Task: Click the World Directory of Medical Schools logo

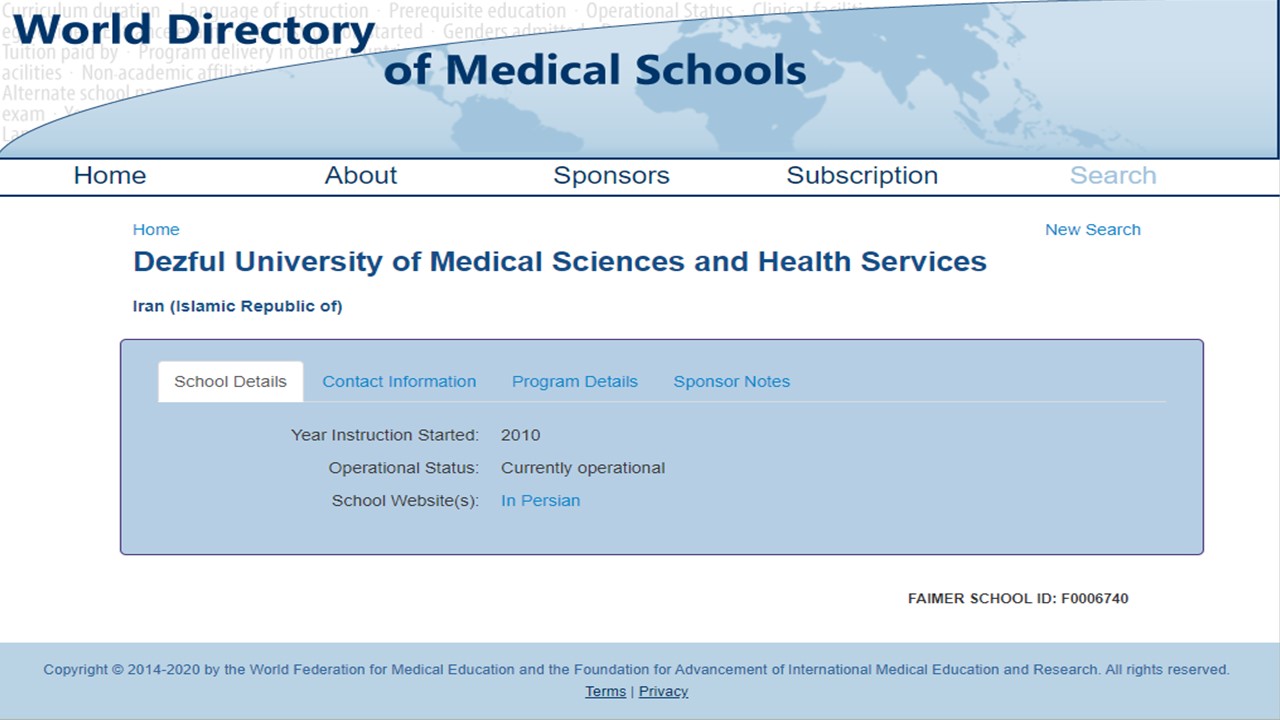Action: pos(410,50)
